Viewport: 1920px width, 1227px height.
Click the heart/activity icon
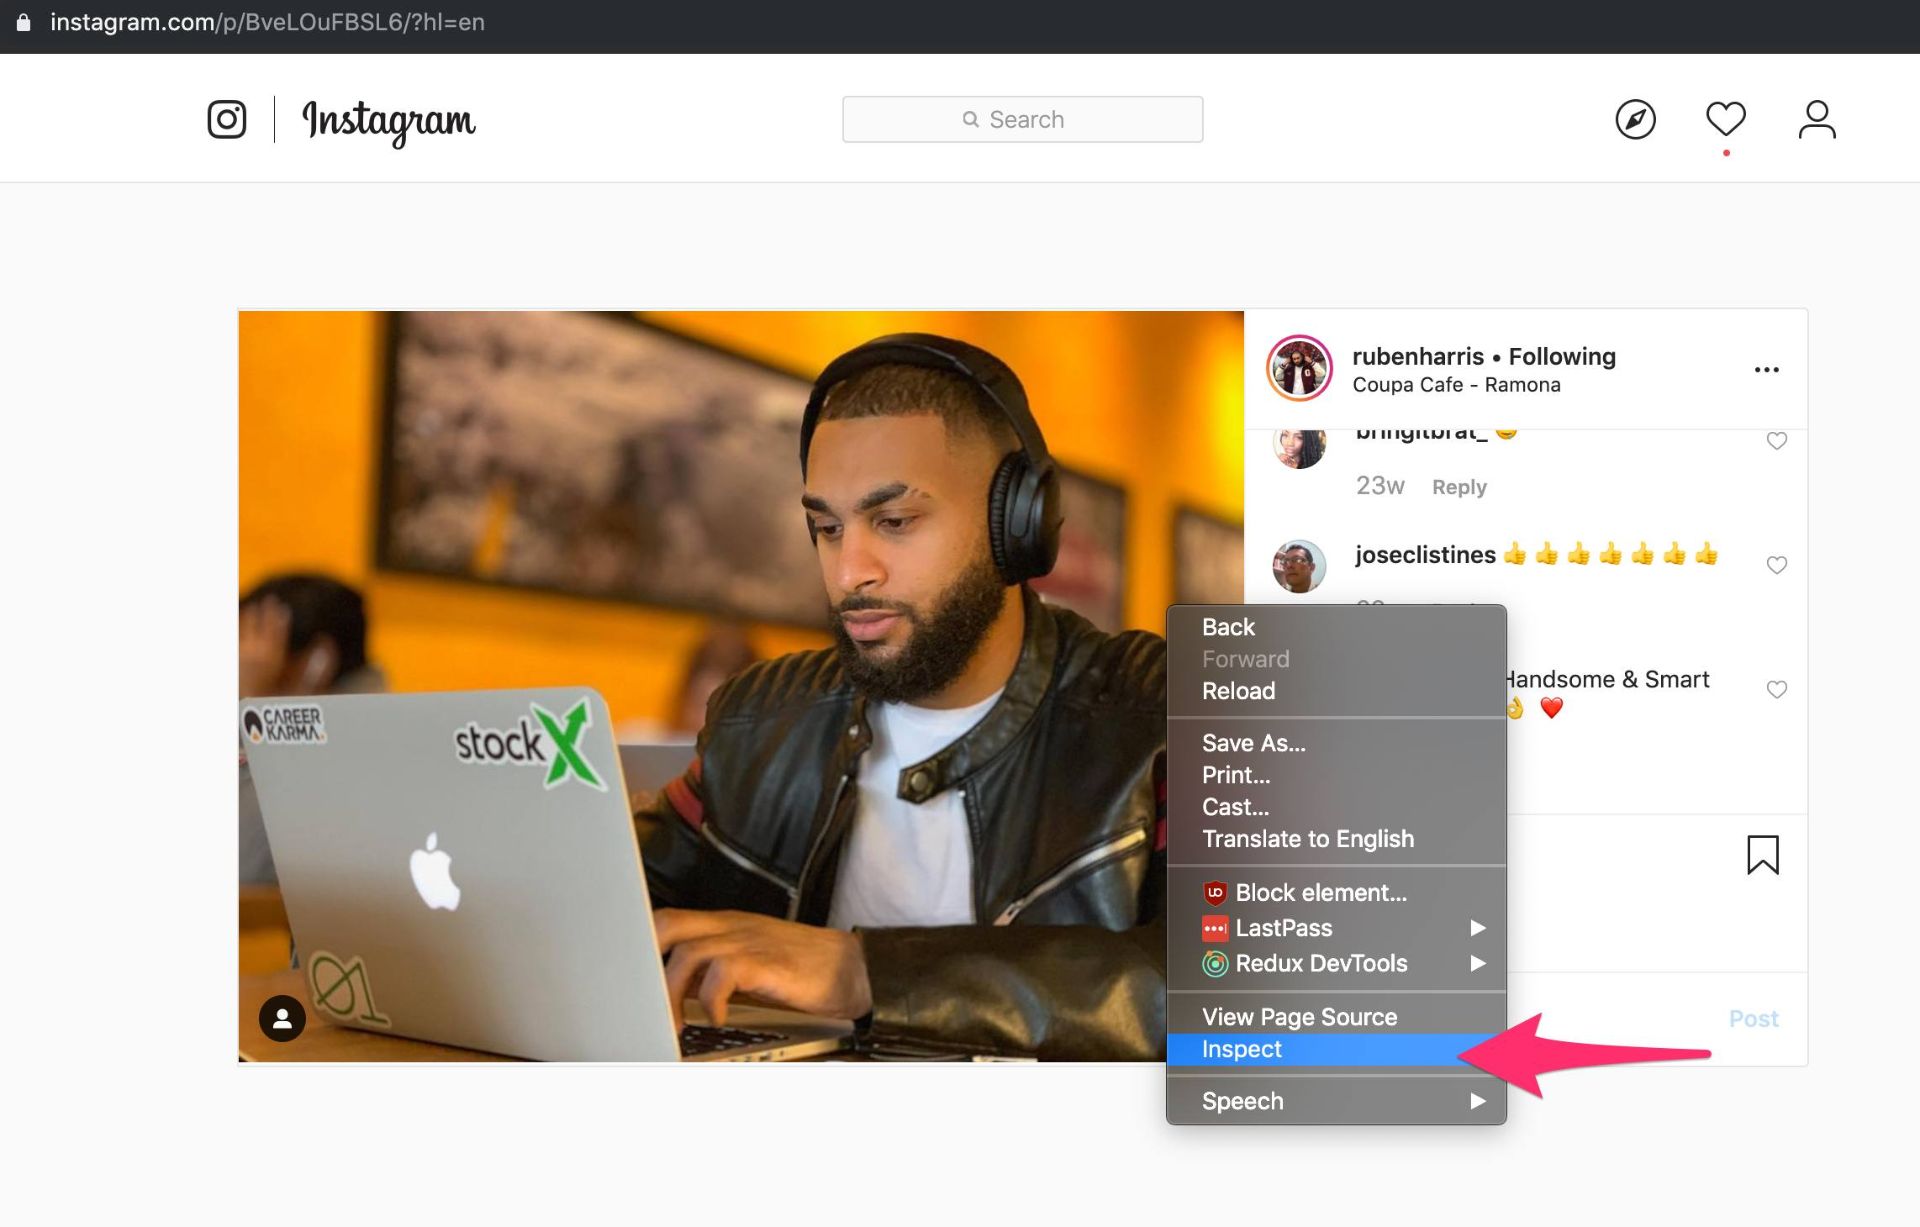[x=1725, y=118]
